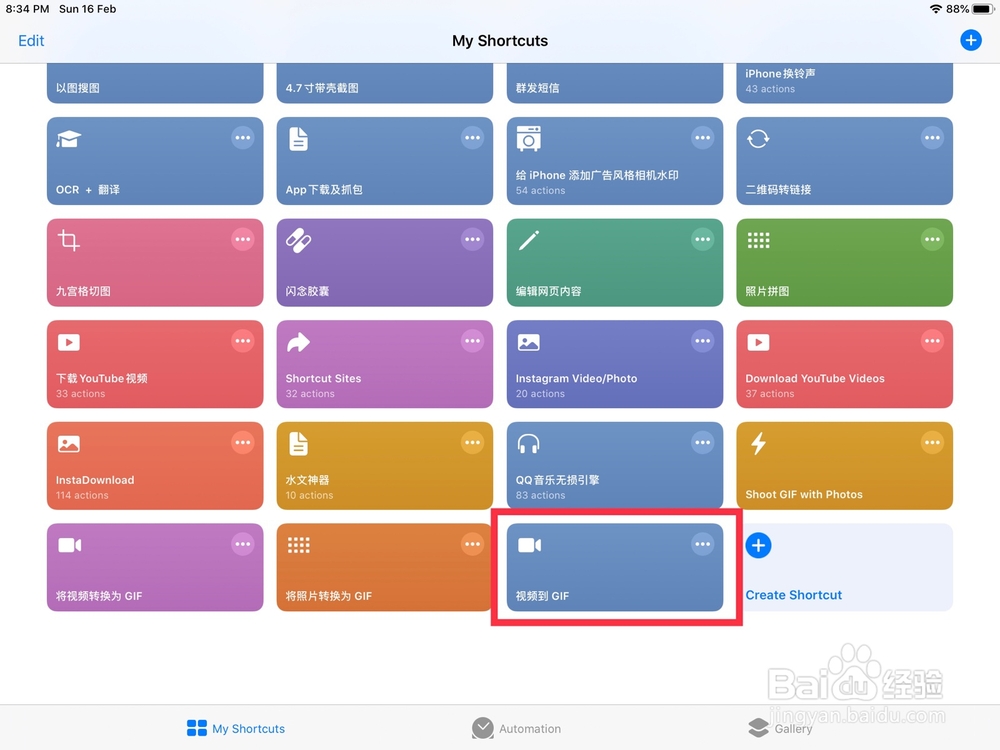Run the 编辑网页内容 shortcut
Screen dimensions: 1000x750
(615, 262)
